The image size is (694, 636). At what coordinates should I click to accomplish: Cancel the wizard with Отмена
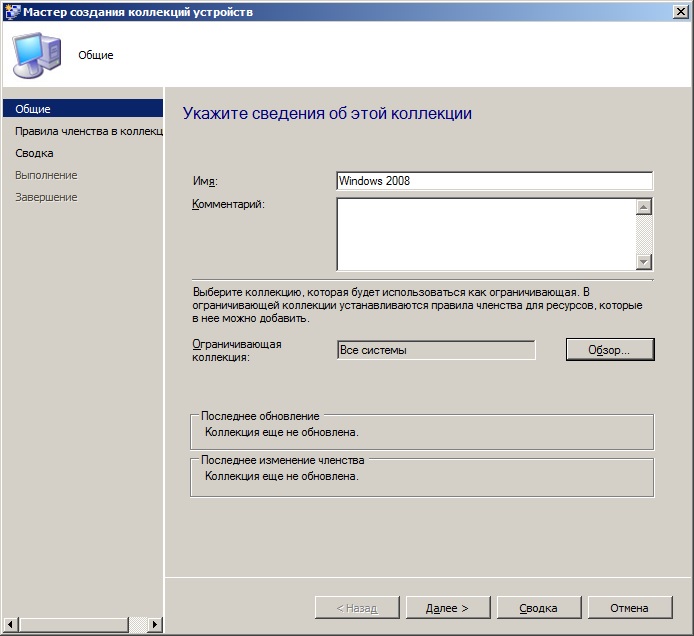click(630, 608)
